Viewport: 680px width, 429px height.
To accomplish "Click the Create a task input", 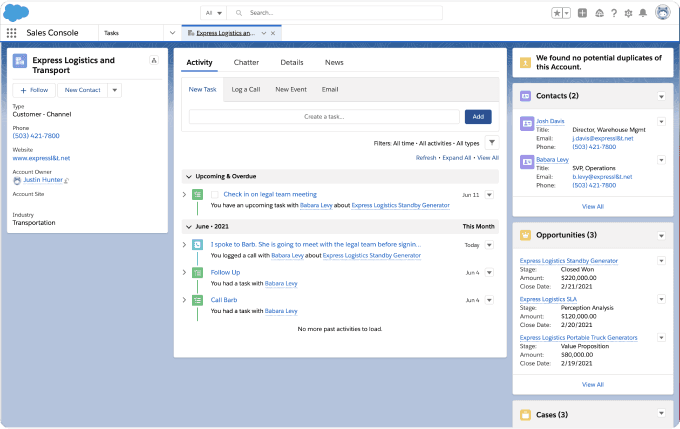I will pos(324,117).
